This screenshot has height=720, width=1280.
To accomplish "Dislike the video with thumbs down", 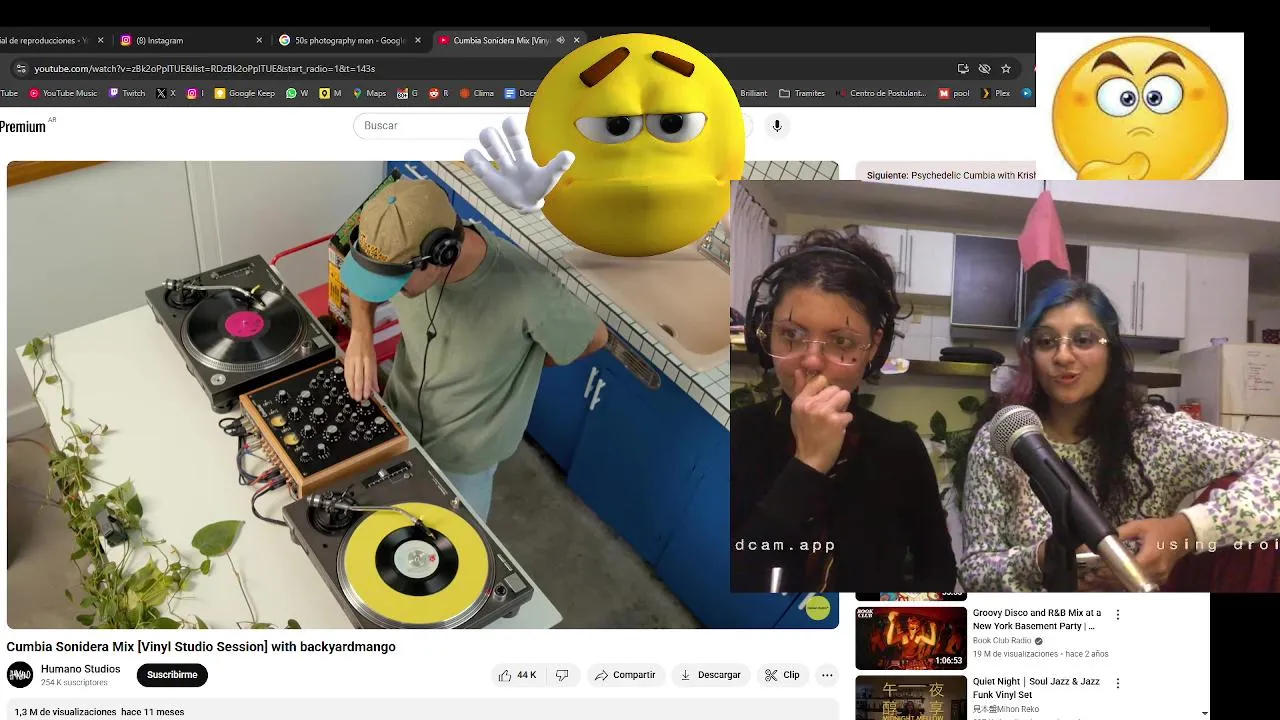I will (562, 675).
